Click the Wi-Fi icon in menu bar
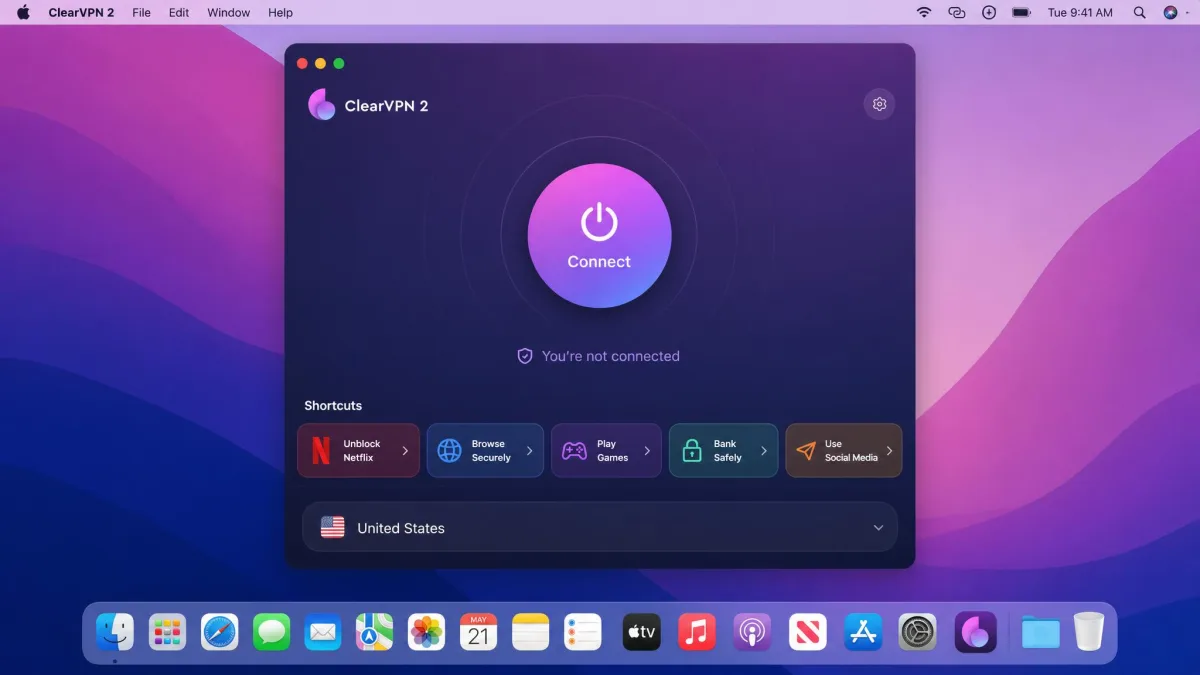1200x675 pixels. [x=924, y=12]
